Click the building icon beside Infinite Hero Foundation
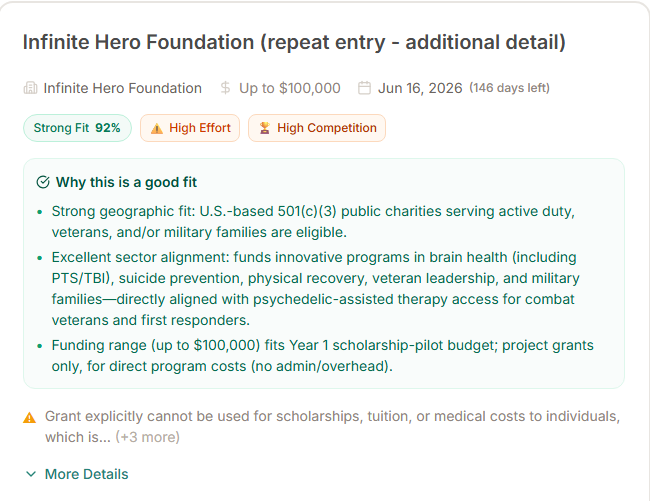Image resolution: width=650 pixels, height=501 pixels. [30, 88]
